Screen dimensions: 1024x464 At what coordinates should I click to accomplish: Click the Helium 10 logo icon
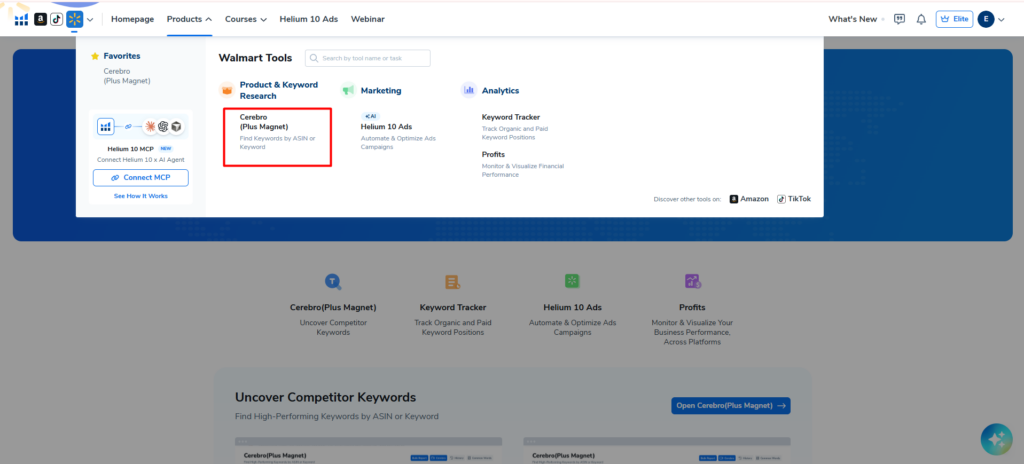[x=22, y=20]
